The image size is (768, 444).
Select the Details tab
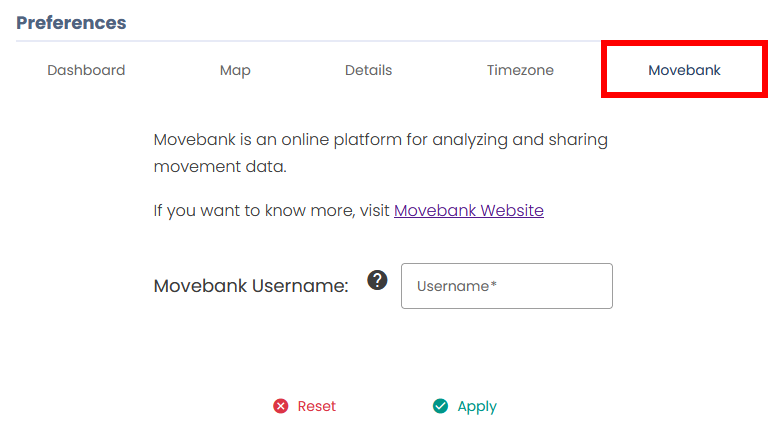(368, 70)
